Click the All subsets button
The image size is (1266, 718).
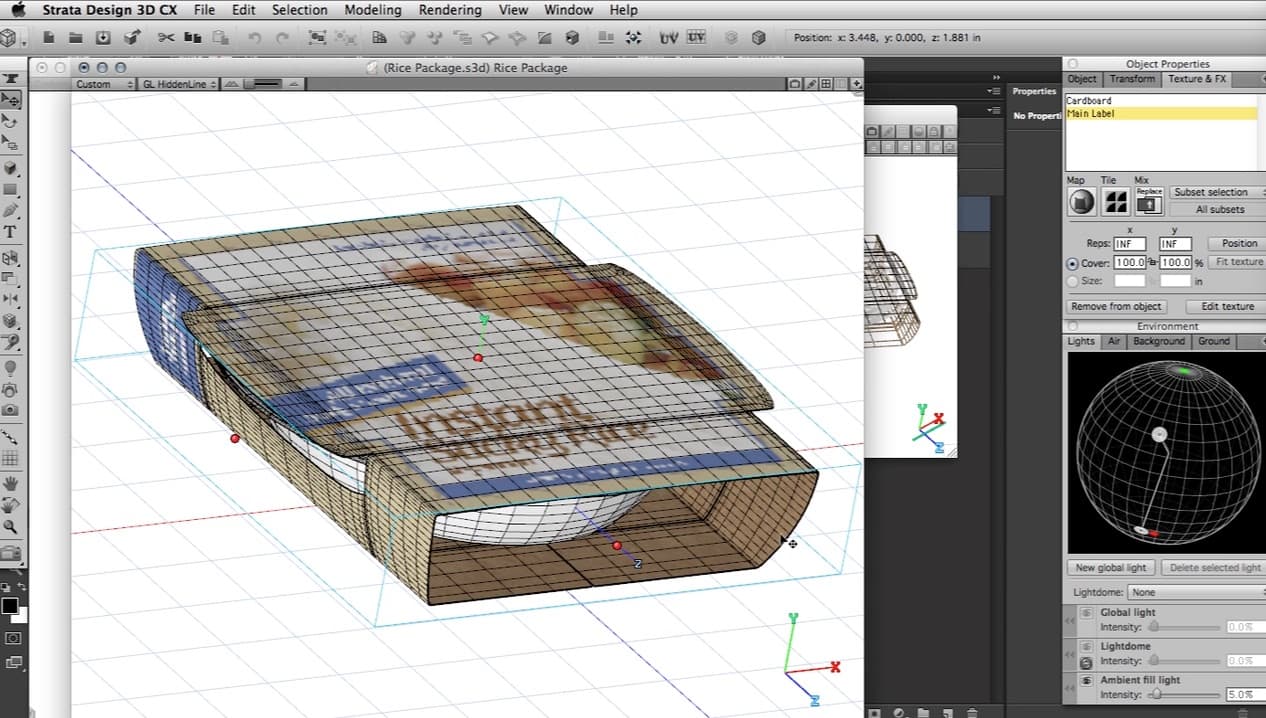1216,209
